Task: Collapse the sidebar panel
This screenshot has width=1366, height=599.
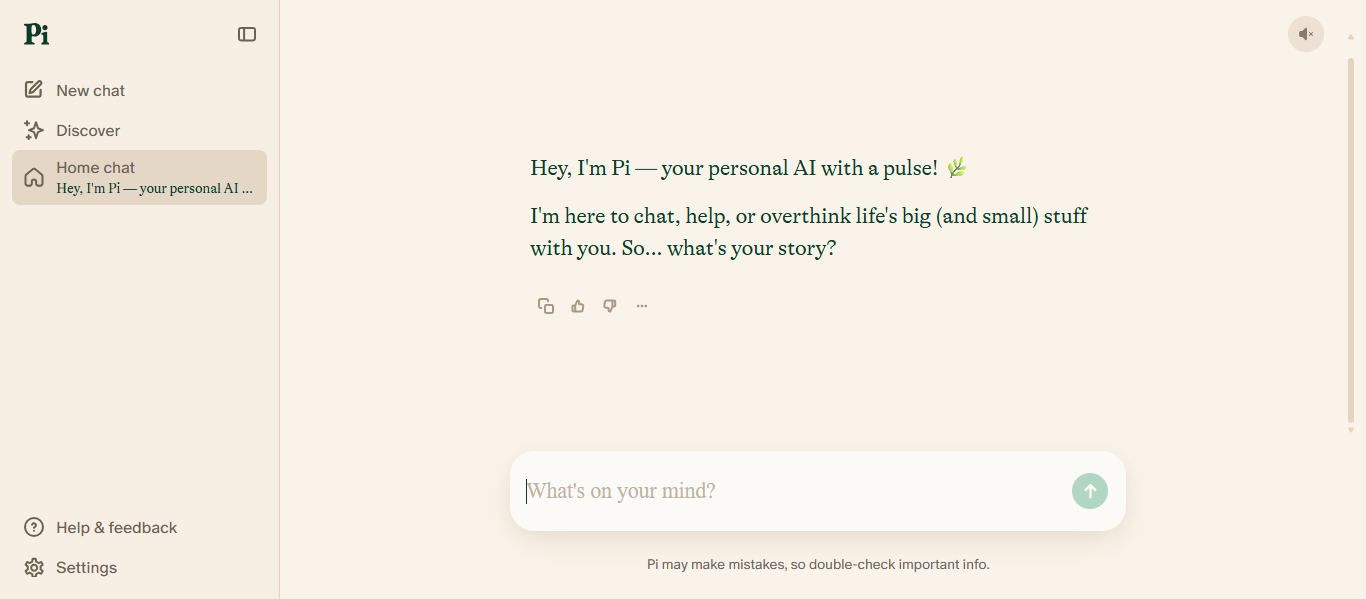Action: (247, 34)
